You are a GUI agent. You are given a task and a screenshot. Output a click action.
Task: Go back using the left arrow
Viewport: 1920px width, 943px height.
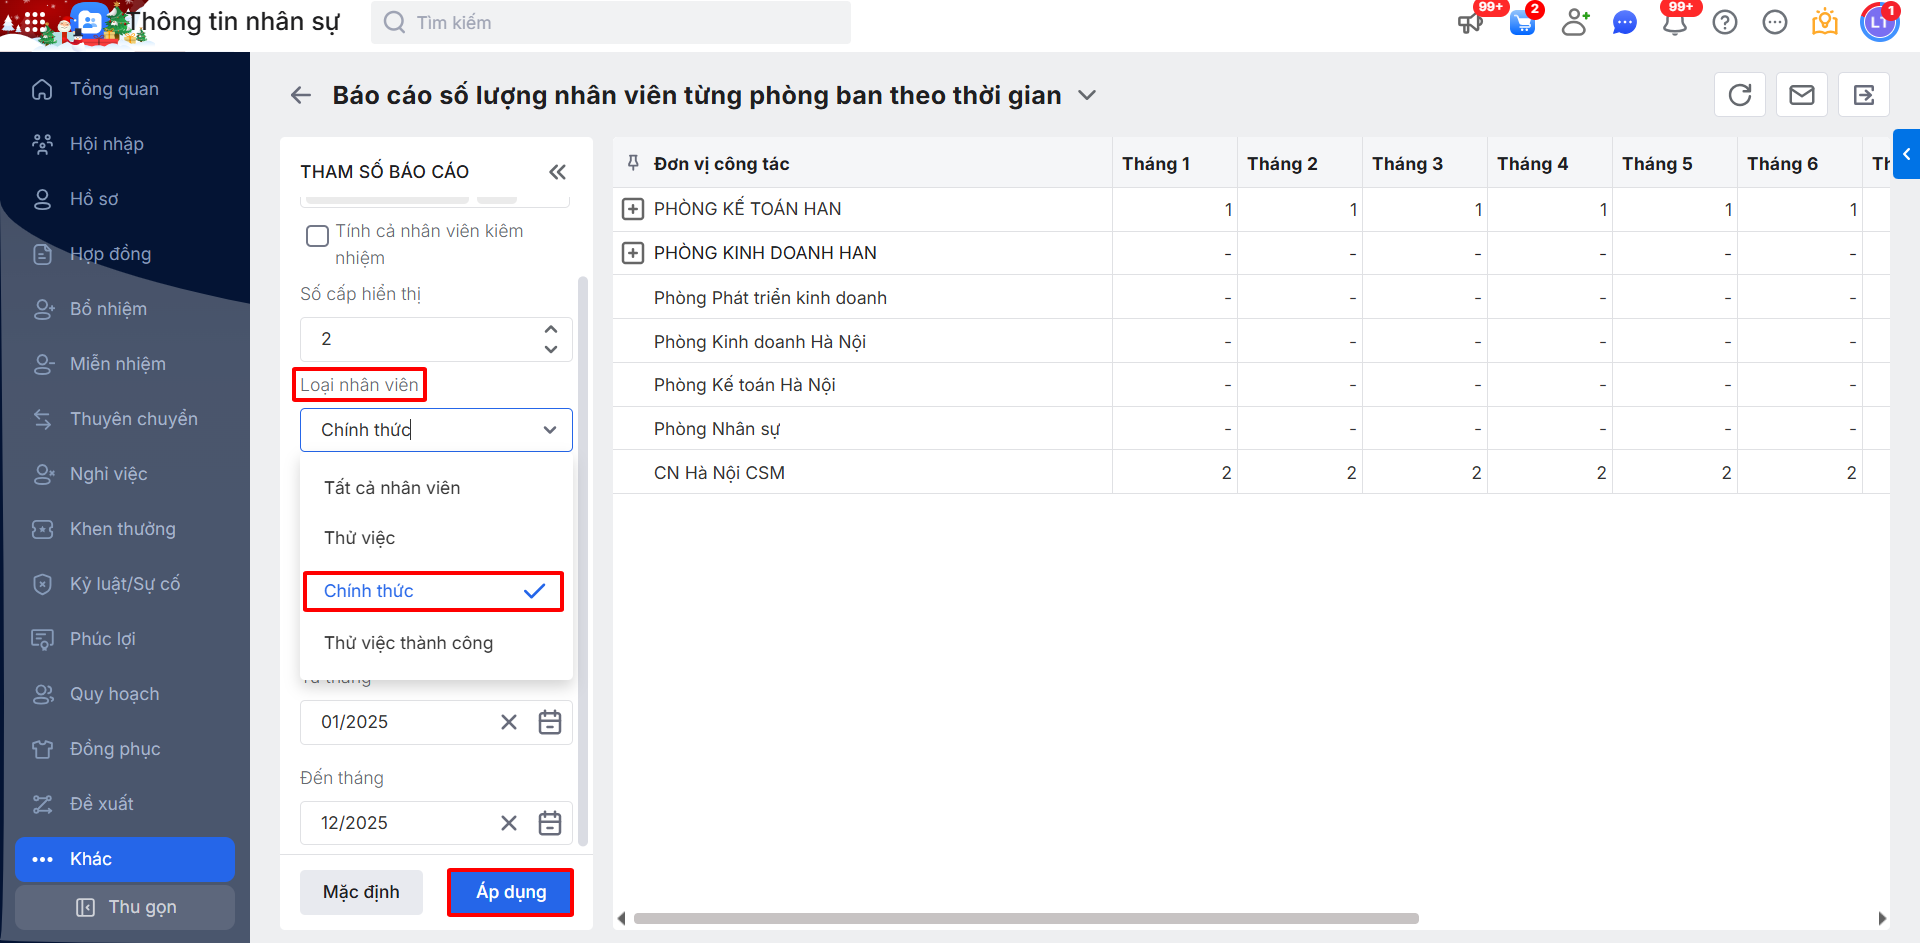coord(301,95)
